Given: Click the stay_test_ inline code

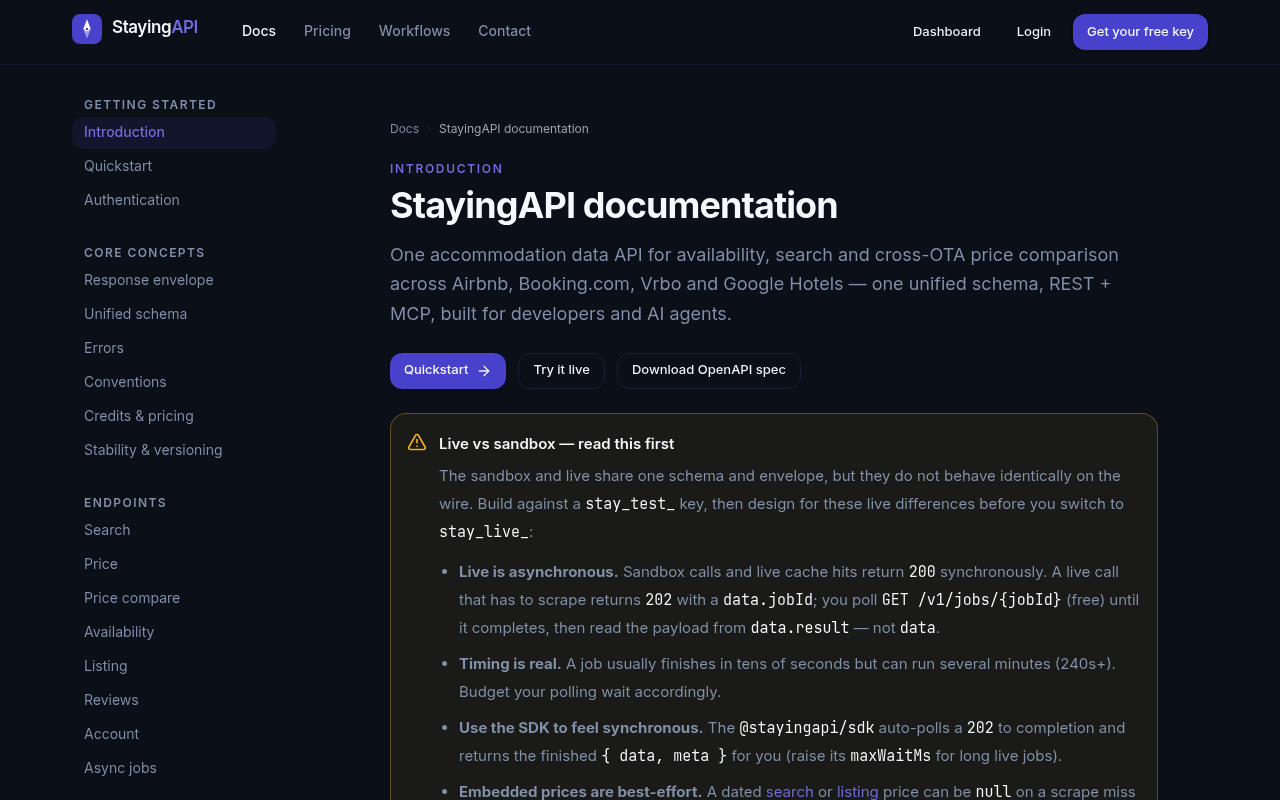Looking at the screenshot, I should click(x=630, y=504).
